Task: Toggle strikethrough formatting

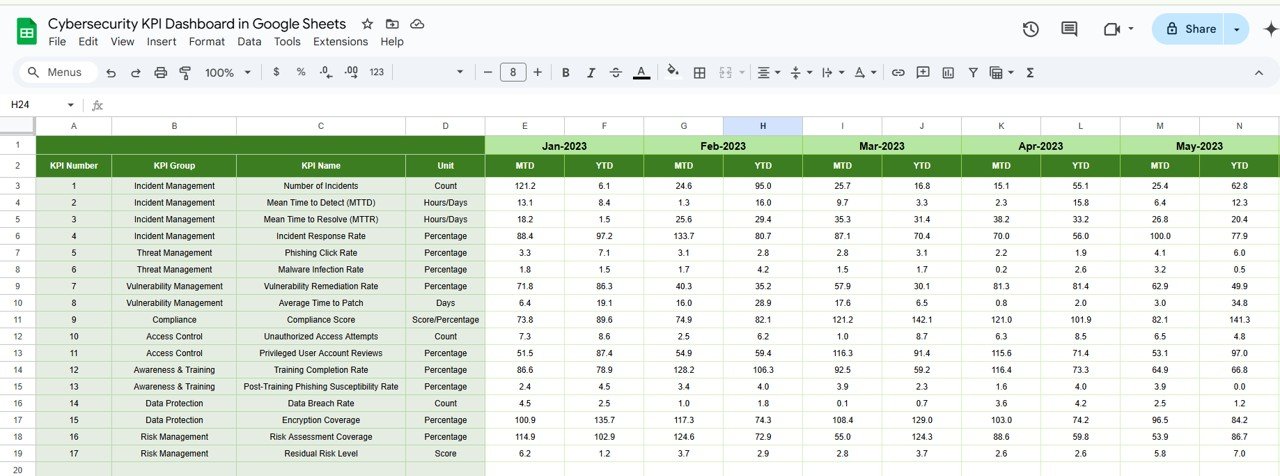Action: (x=616, y=72)
